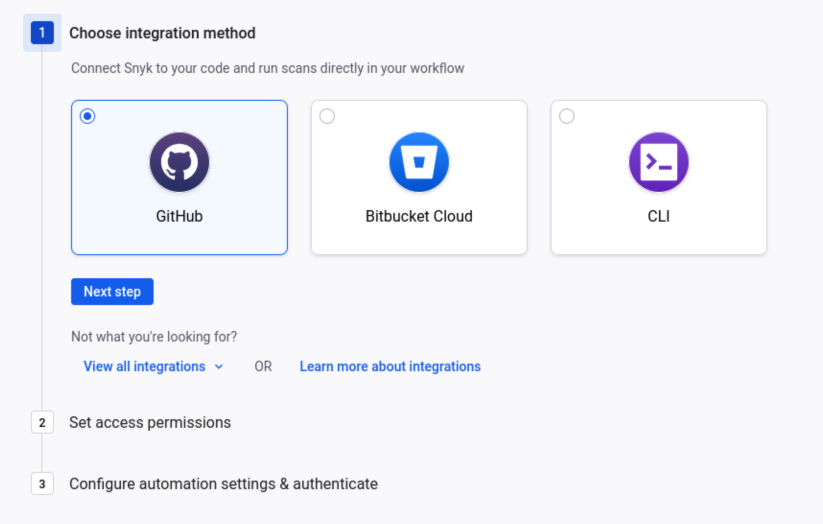
Task: Open Learn more about integrations link
Action: pyautogui.click(x=390, y=366)
